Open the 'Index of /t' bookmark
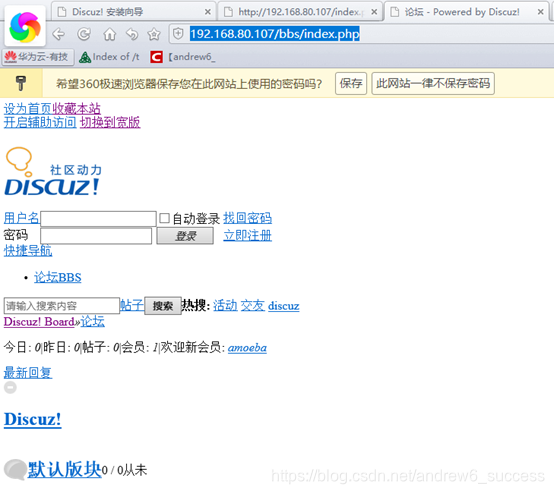The height and width of the screenshot is (494, 554). click(x=109, y=57)
